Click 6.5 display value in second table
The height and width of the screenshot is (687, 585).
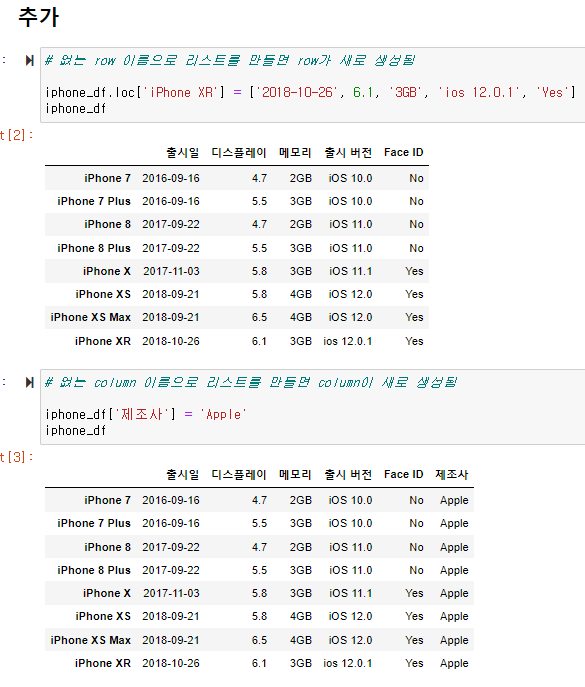[259, 640]
